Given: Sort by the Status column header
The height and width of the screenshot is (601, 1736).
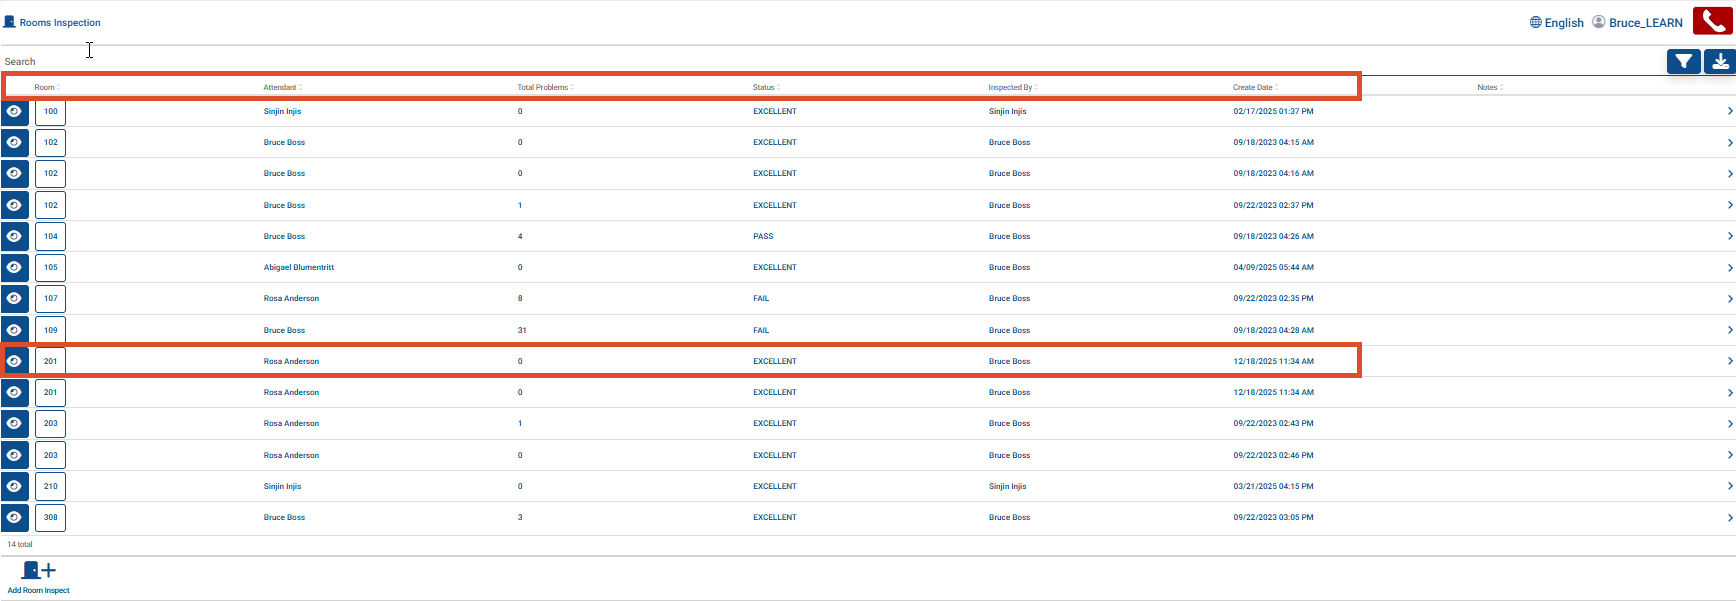Looking at the screenshot, I should [x=765, y=87].
